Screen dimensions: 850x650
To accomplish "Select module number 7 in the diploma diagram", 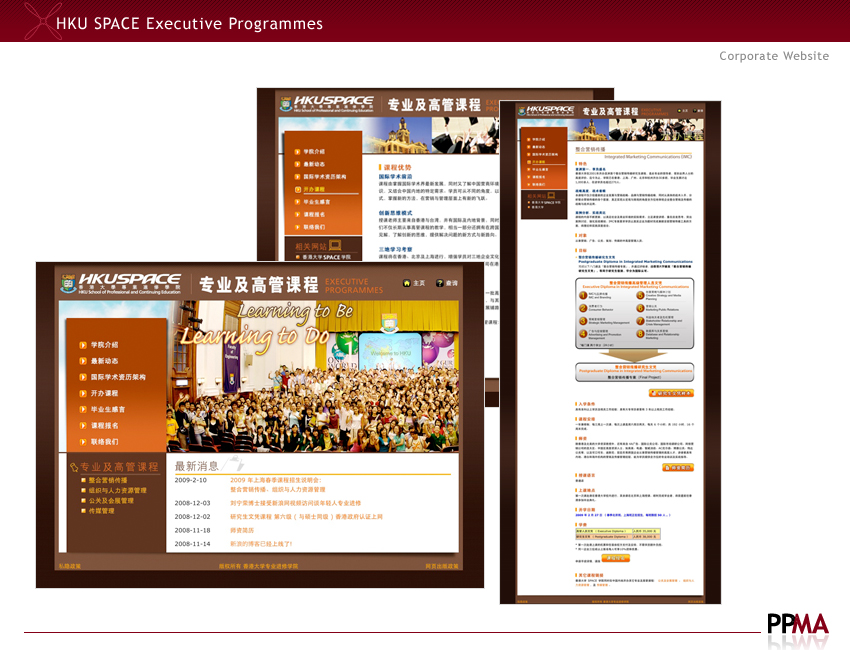I will 640,321.
